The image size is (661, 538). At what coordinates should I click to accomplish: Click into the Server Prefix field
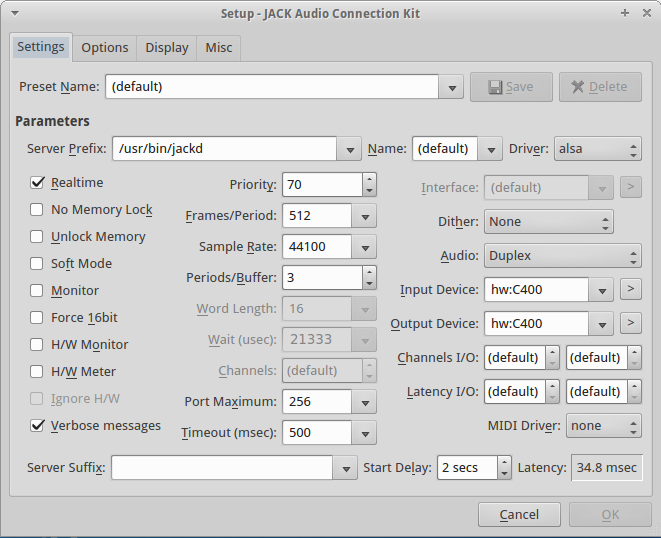tap(224, 149)
